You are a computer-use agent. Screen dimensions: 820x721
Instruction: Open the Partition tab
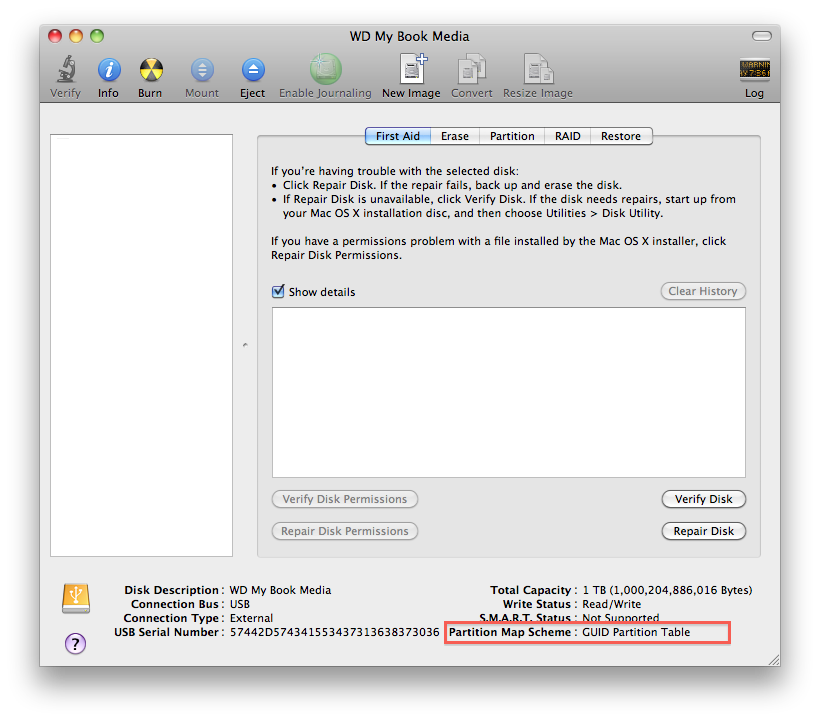pos(512,136)
